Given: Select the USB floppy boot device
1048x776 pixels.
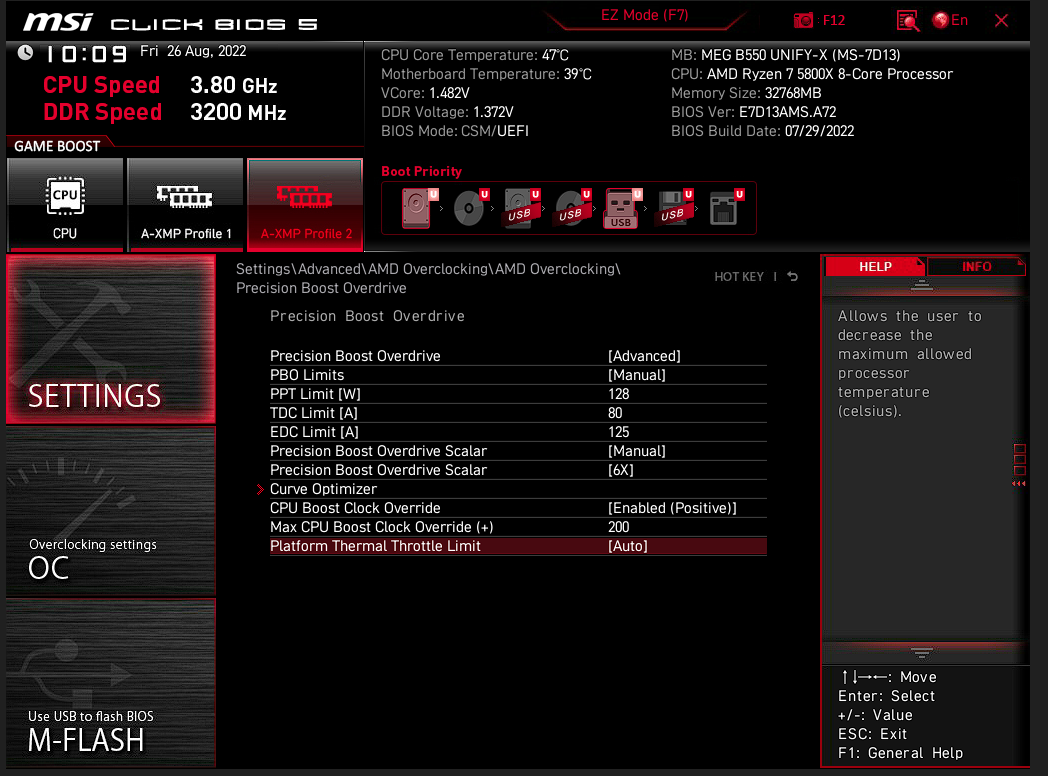Looking at the screenshot, I should click(674, 208).
